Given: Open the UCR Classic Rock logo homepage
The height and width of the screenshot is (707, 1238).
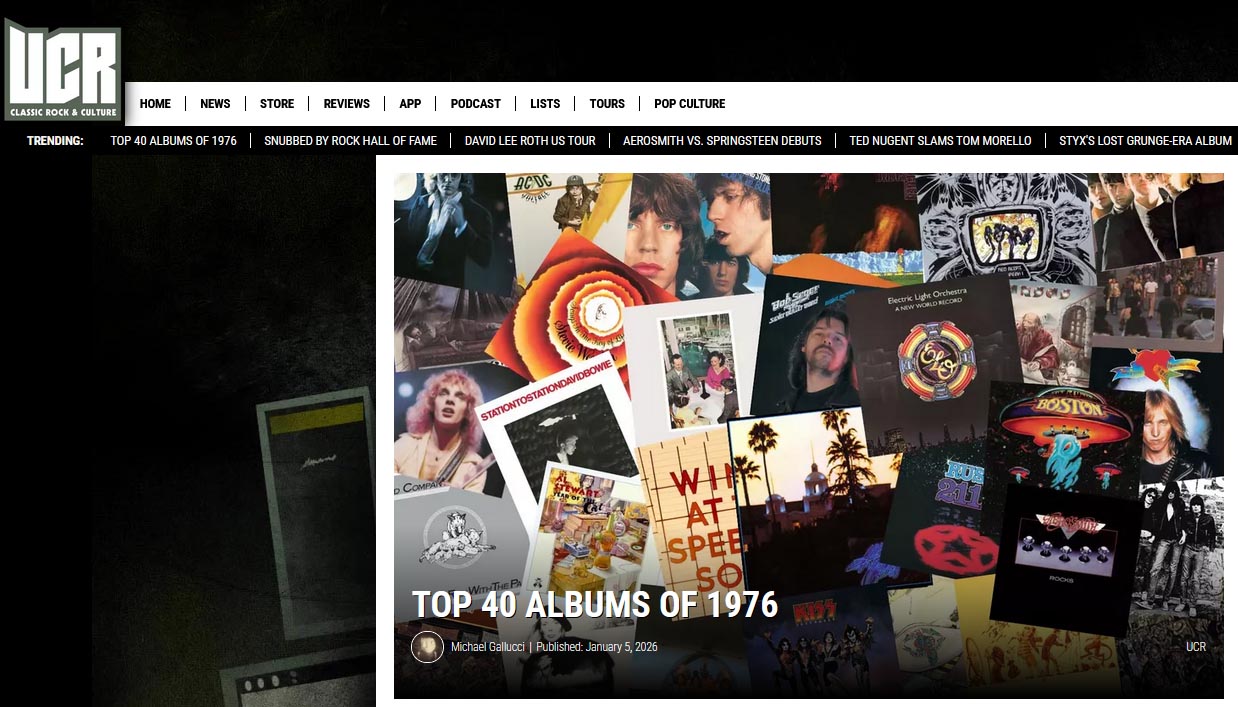Looking at the screenshot, I should 62,71.
